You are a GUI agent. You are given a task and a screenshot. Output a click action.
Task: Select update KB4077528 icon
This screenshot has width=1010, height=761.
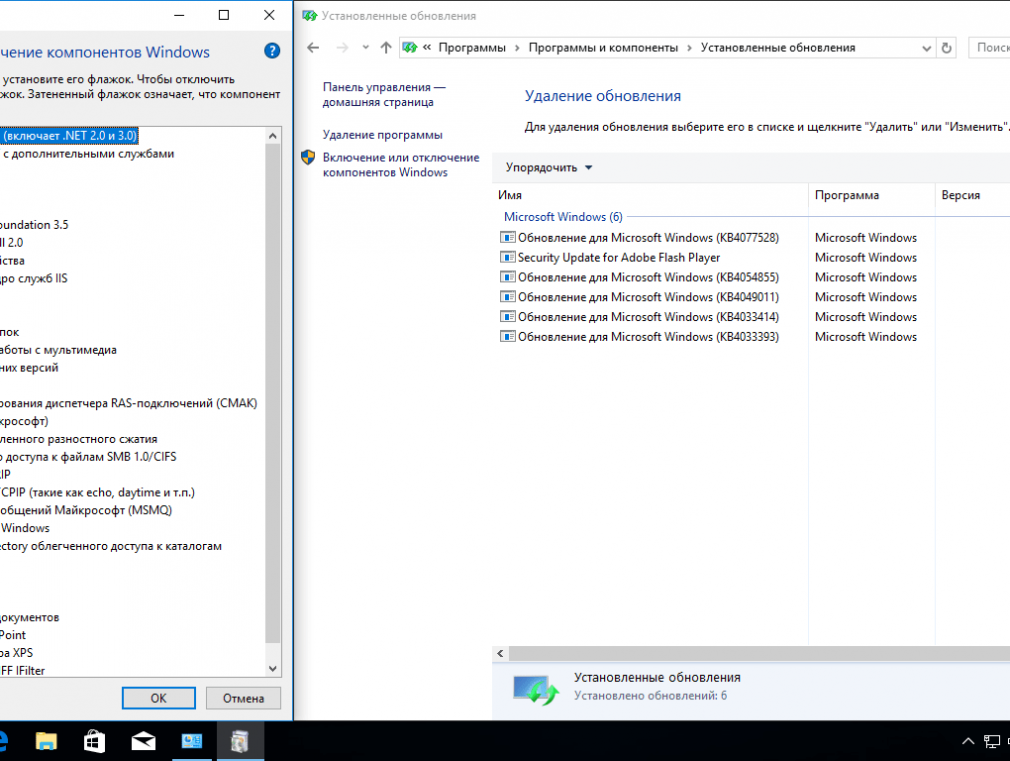[508, 238]
